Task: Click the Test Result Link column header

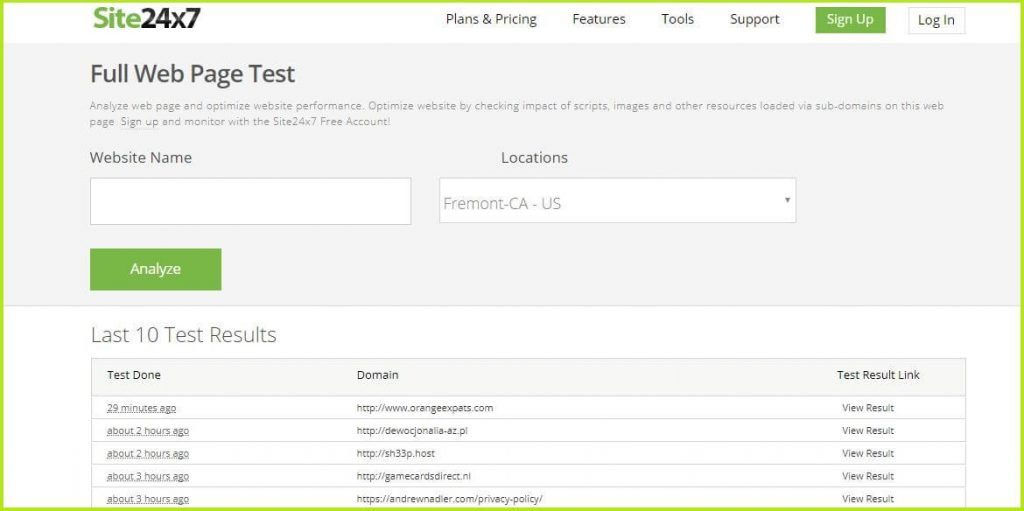Action: 878,375
